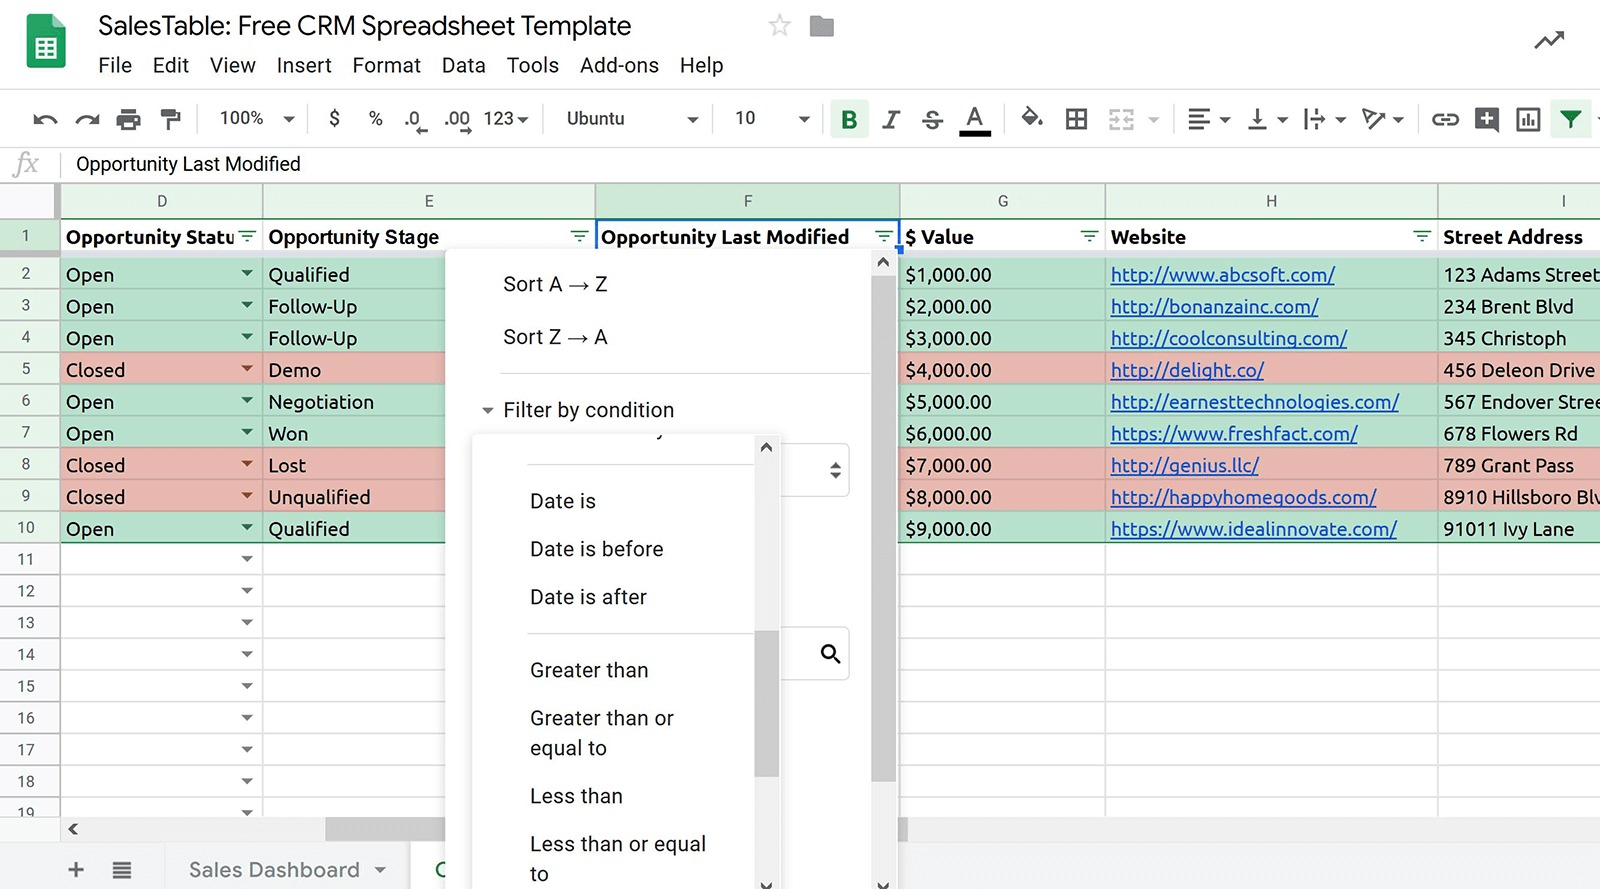Open the Ubuntu font dropdown

pos(631,119)
